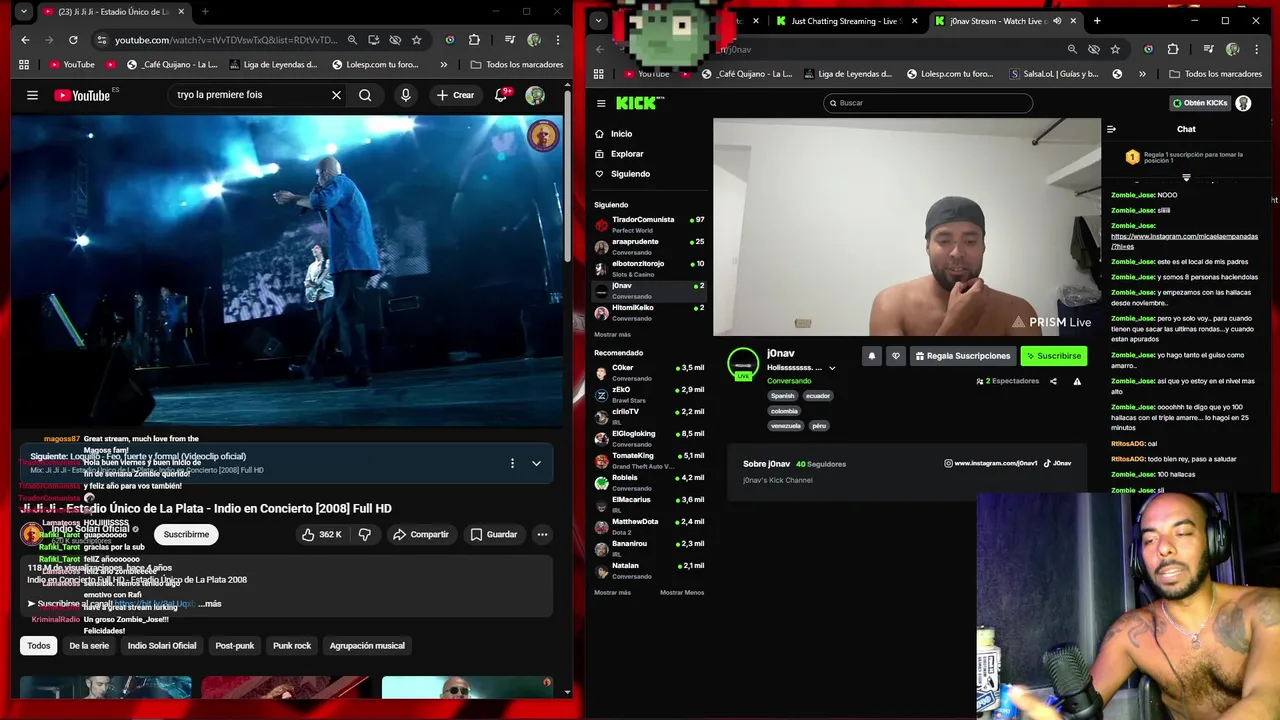Open the YouTube account avatar menu
The height and width of the screenshot is (720, 1280).
(535, 95)
